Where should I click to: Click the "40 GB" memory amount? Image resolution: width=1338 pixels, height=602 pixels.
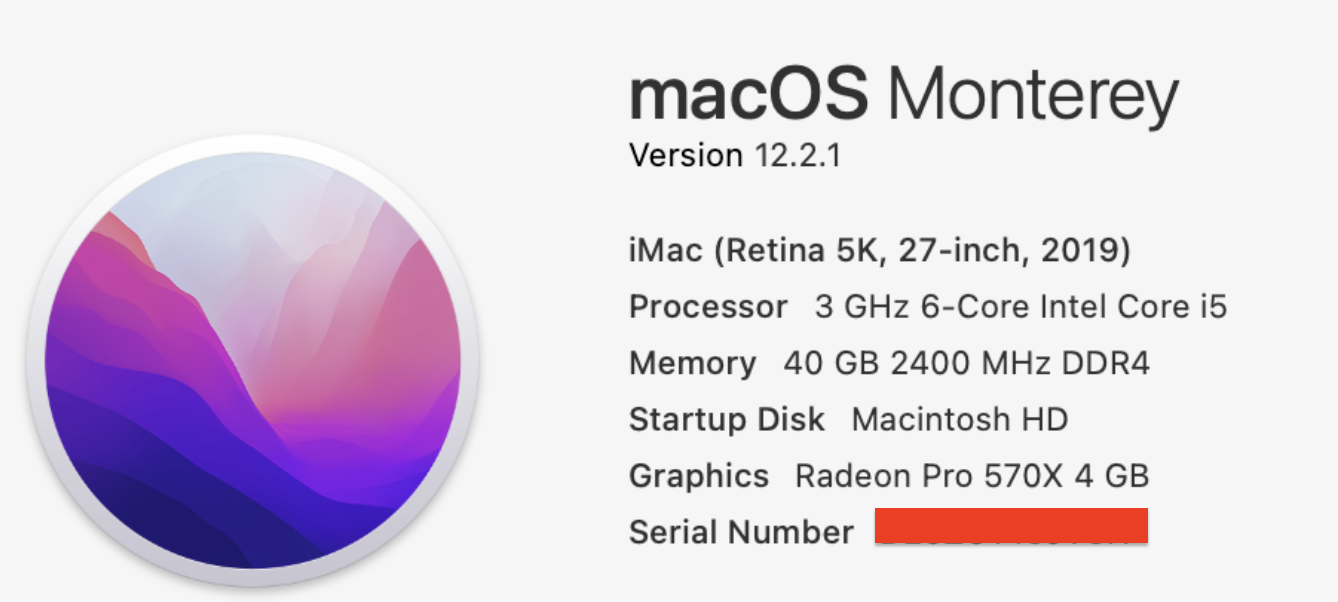832,363
